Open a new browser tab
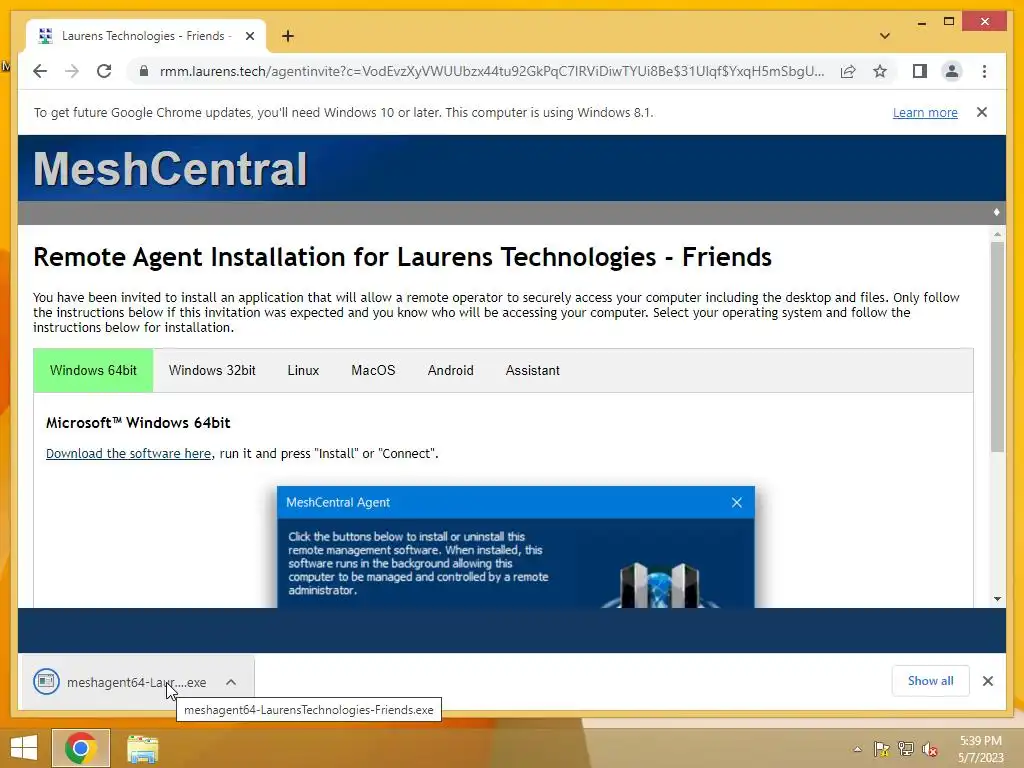Image resolution: width=1024 pixels, height=768 pixels. tap(287, 36)
